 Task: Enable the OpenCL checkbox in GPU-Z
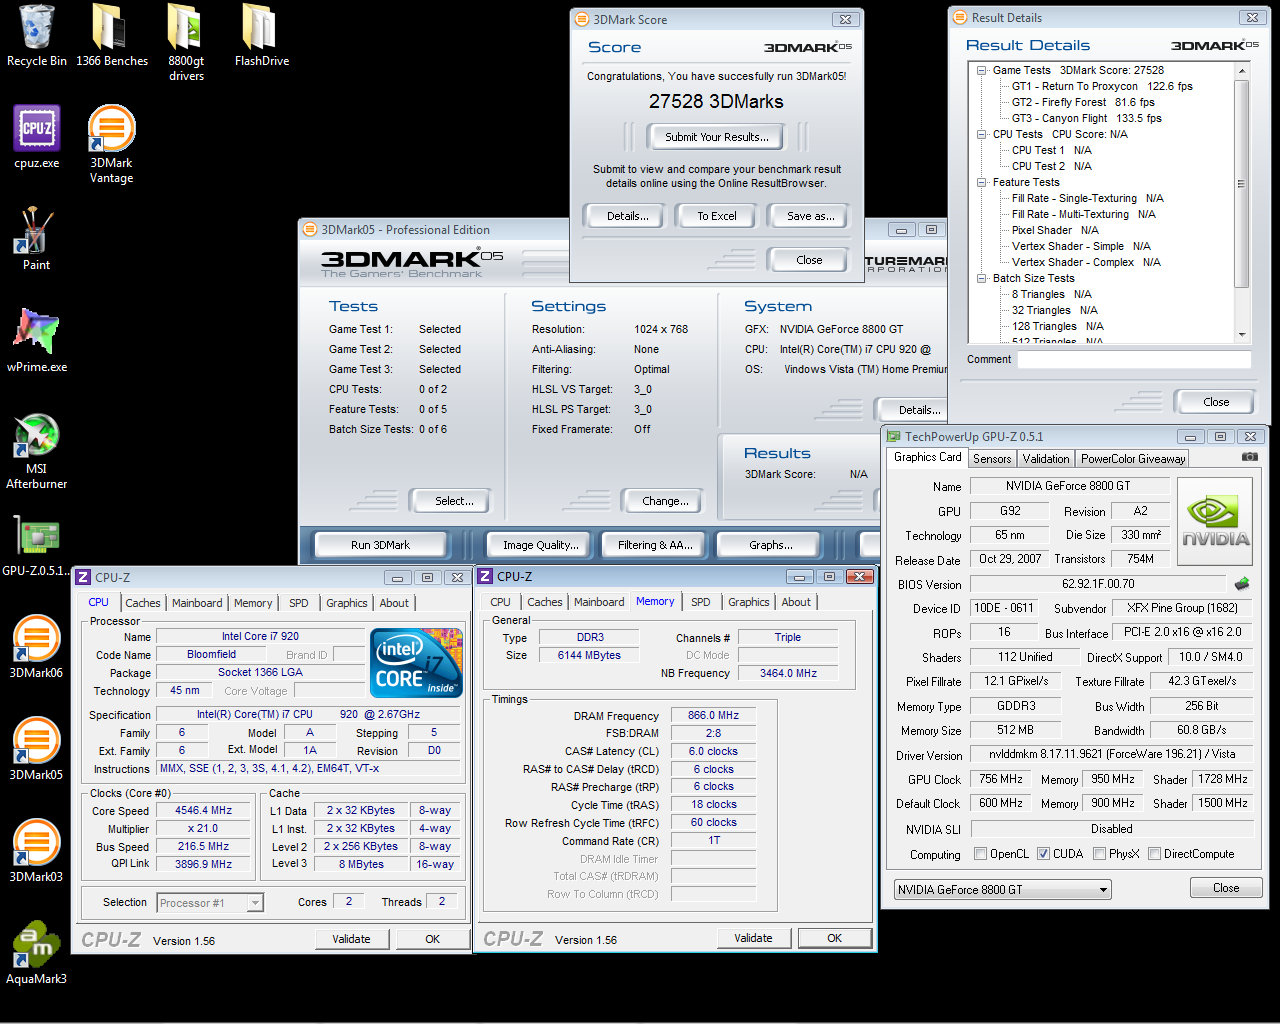[x=981, y=854]
